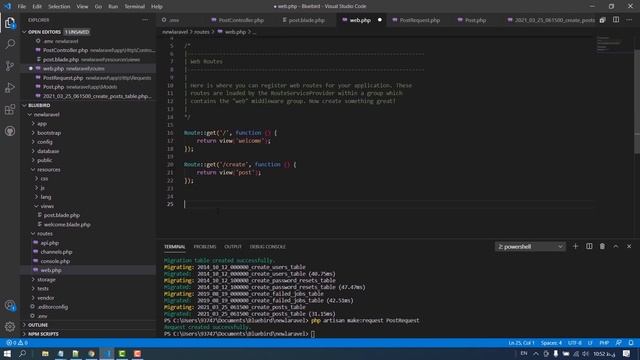The width and height of the screenshot is (640, 360).
Task: Switch to PostRequest.php editor tab
Action: click(x=416, y=20)
